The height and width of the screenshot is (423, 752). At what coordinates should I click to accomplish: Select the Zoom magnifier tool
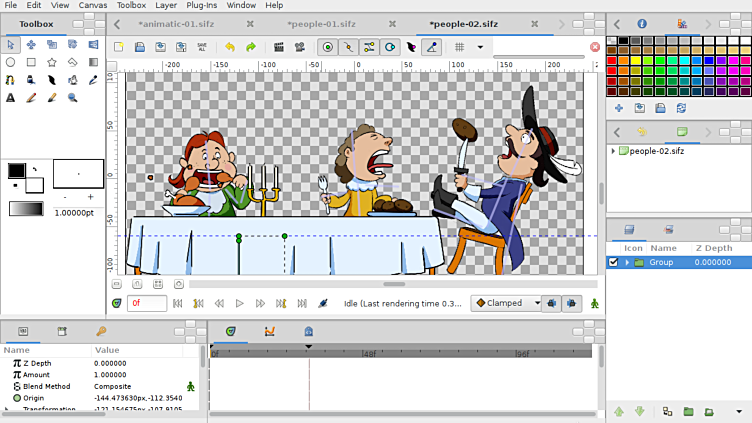72,98
